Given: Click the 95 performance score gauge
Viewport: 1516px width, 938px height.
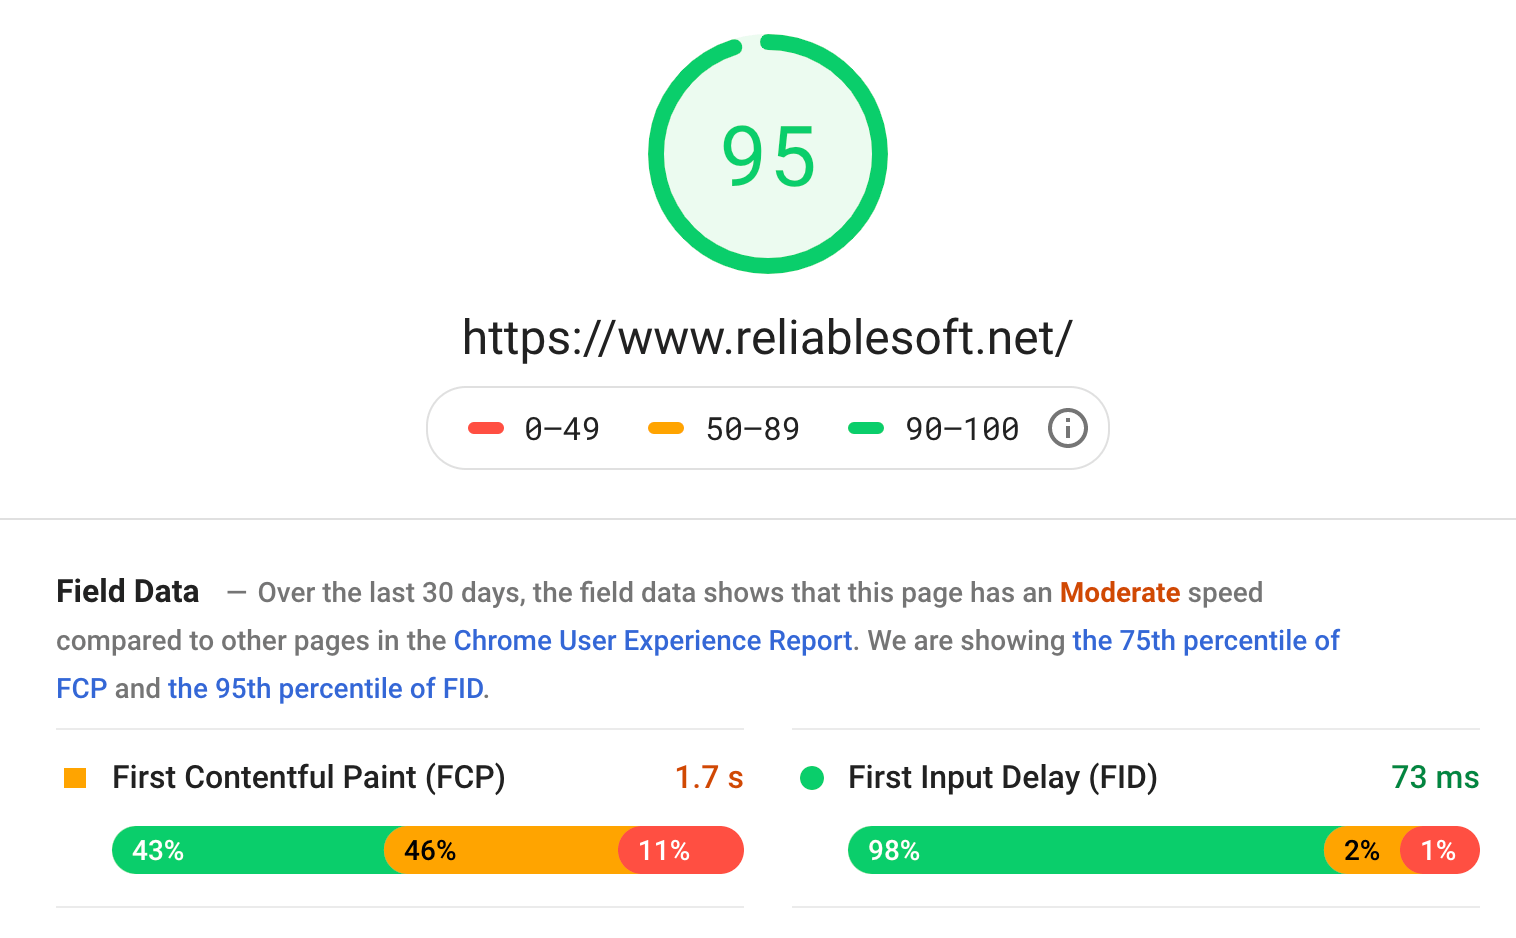Looking at the screenshot, I should pos(768,154).
